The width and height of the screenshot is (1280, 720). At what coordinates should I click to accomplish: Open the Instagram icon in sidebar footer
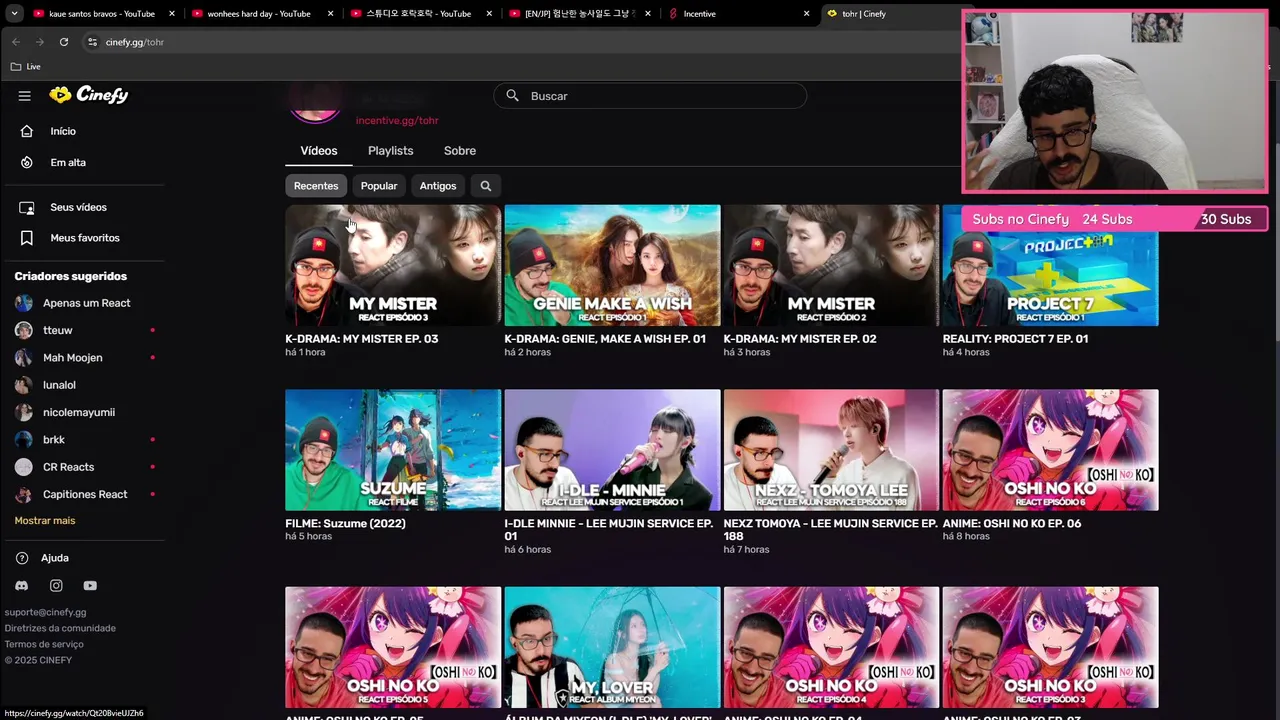point(56,586)
